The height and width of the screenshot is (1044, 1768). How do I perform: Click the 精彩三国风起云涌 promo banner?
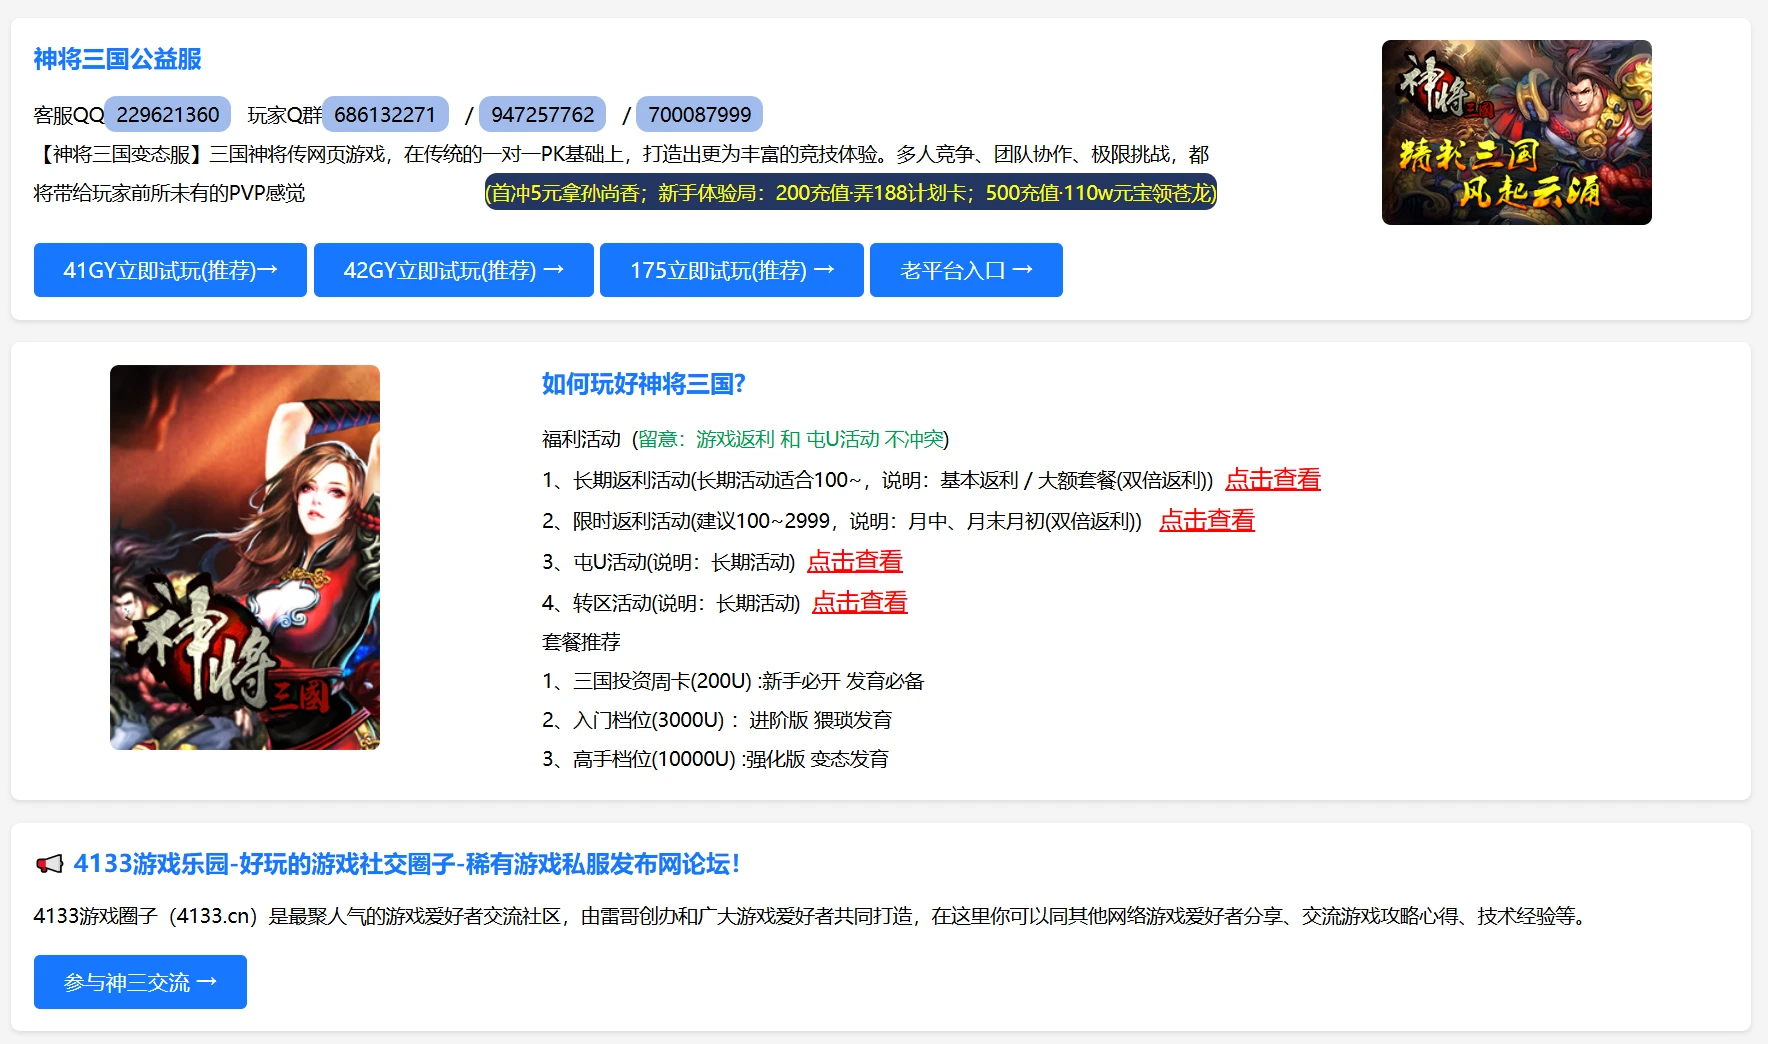[x=1516, y=132]
